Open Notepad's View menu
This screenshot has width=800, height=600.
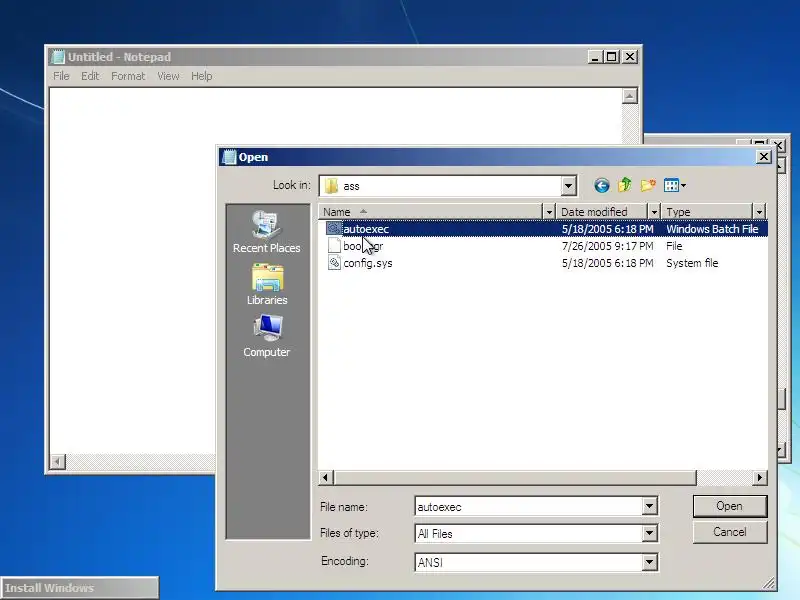coord(168,76)
